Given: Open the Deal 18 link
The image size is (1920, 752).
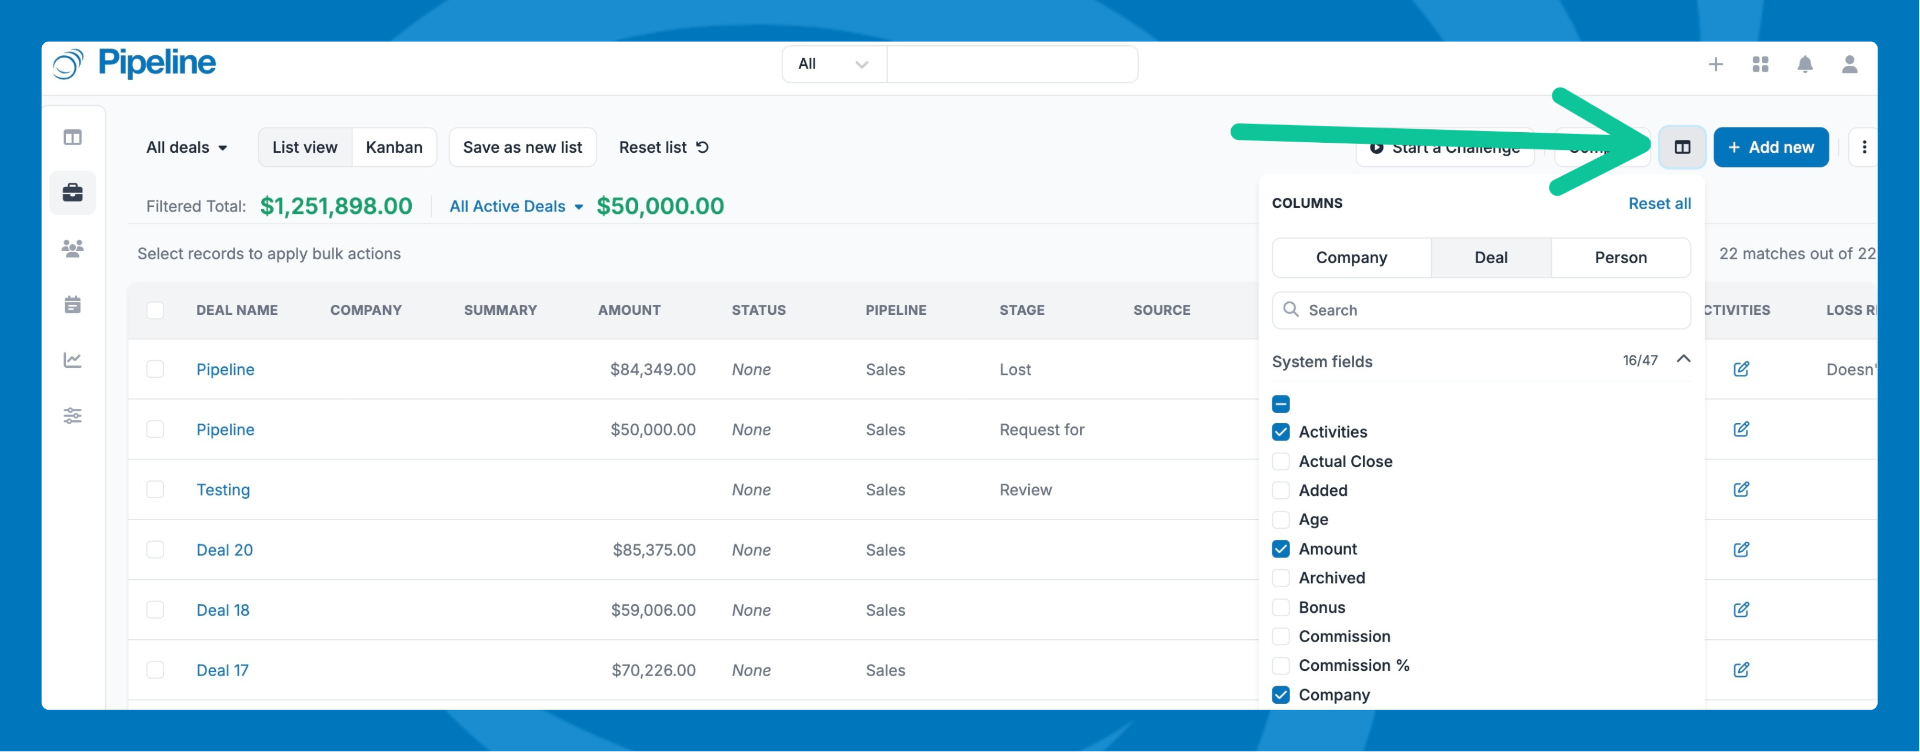Looking at the screenshot, I should tap(223, 609).
